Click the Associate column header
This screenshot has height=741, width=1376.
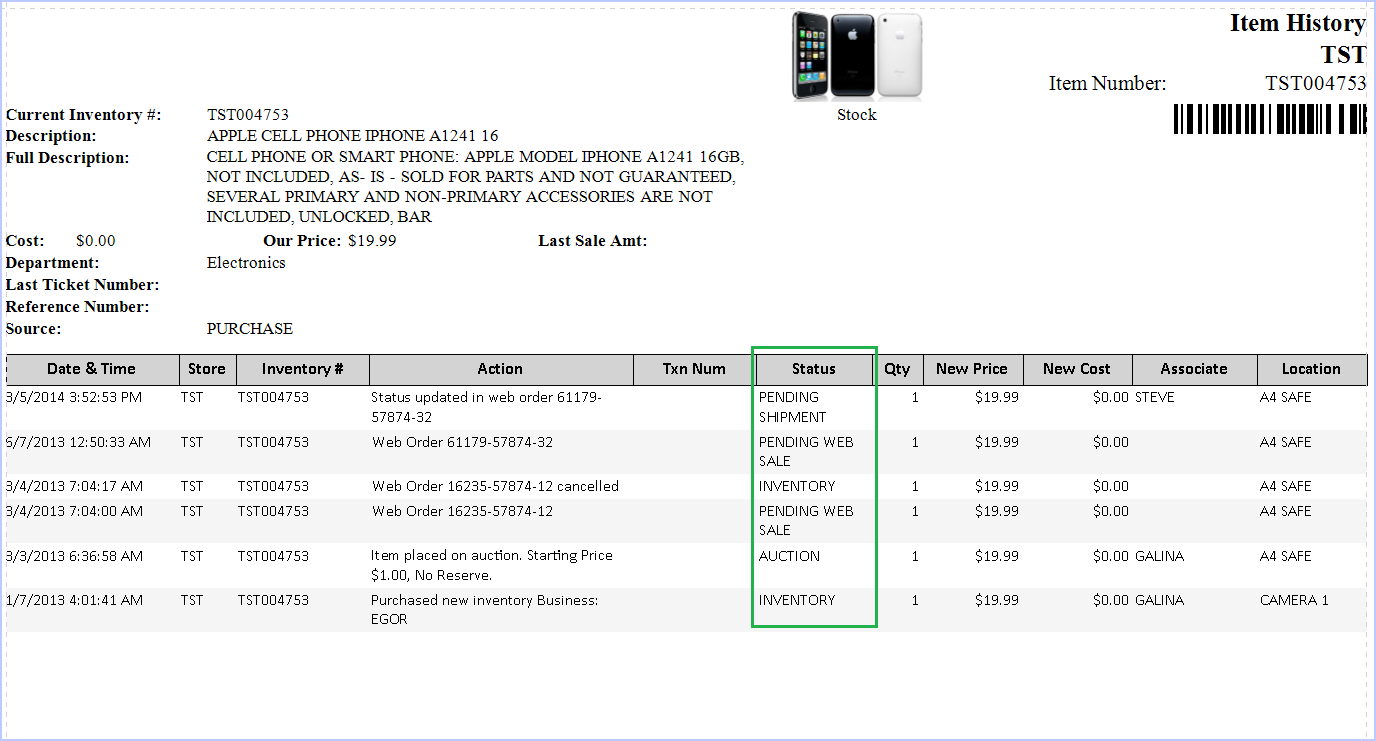pos(1194,369)
